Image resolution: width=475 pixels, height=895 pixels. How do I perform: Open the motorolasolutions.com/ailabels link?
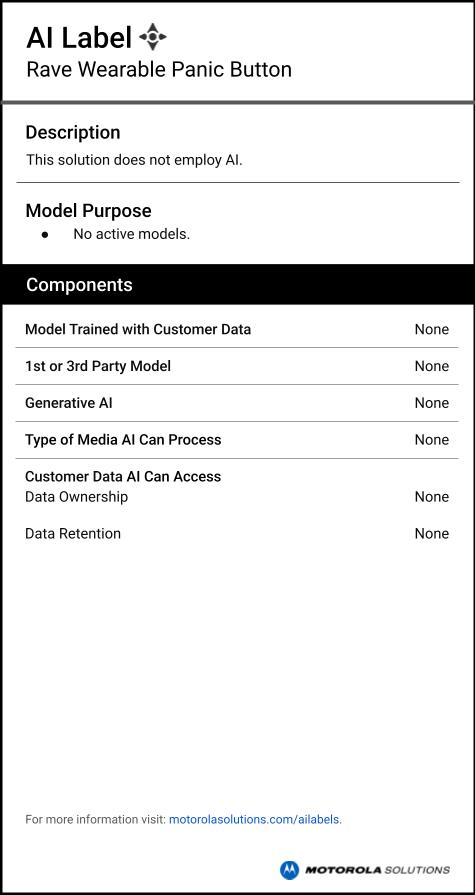[255, 820]
